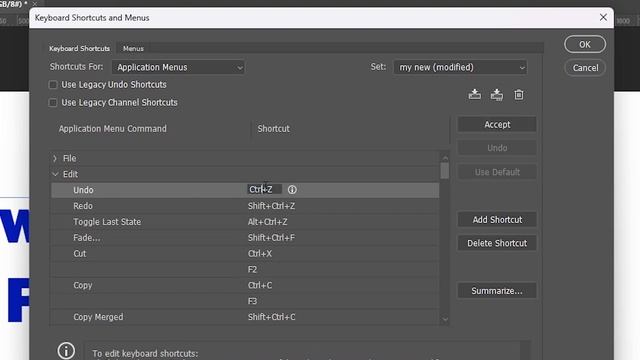Collapse the Edit menu group
Viewport: 640px width, 360px height.
(55, 174)
